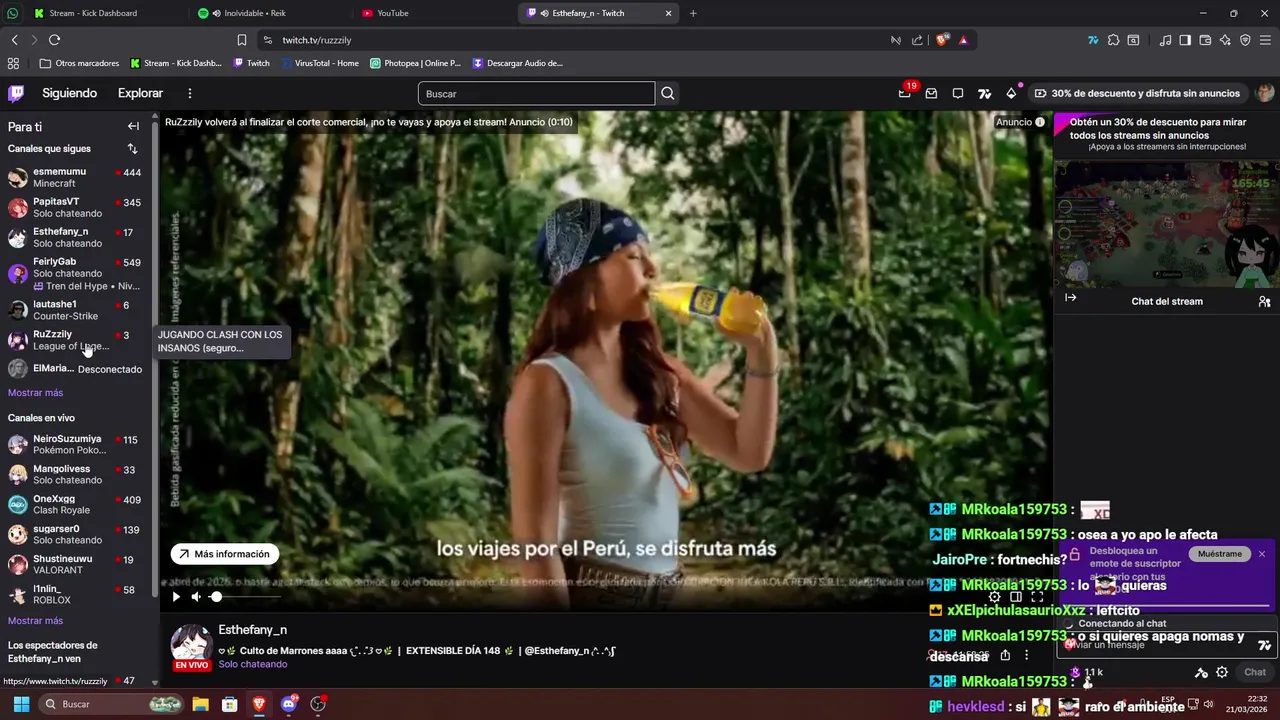Click the Muéstrame button
Viewport: 1280px width, 720px height.
[1220, 554]
